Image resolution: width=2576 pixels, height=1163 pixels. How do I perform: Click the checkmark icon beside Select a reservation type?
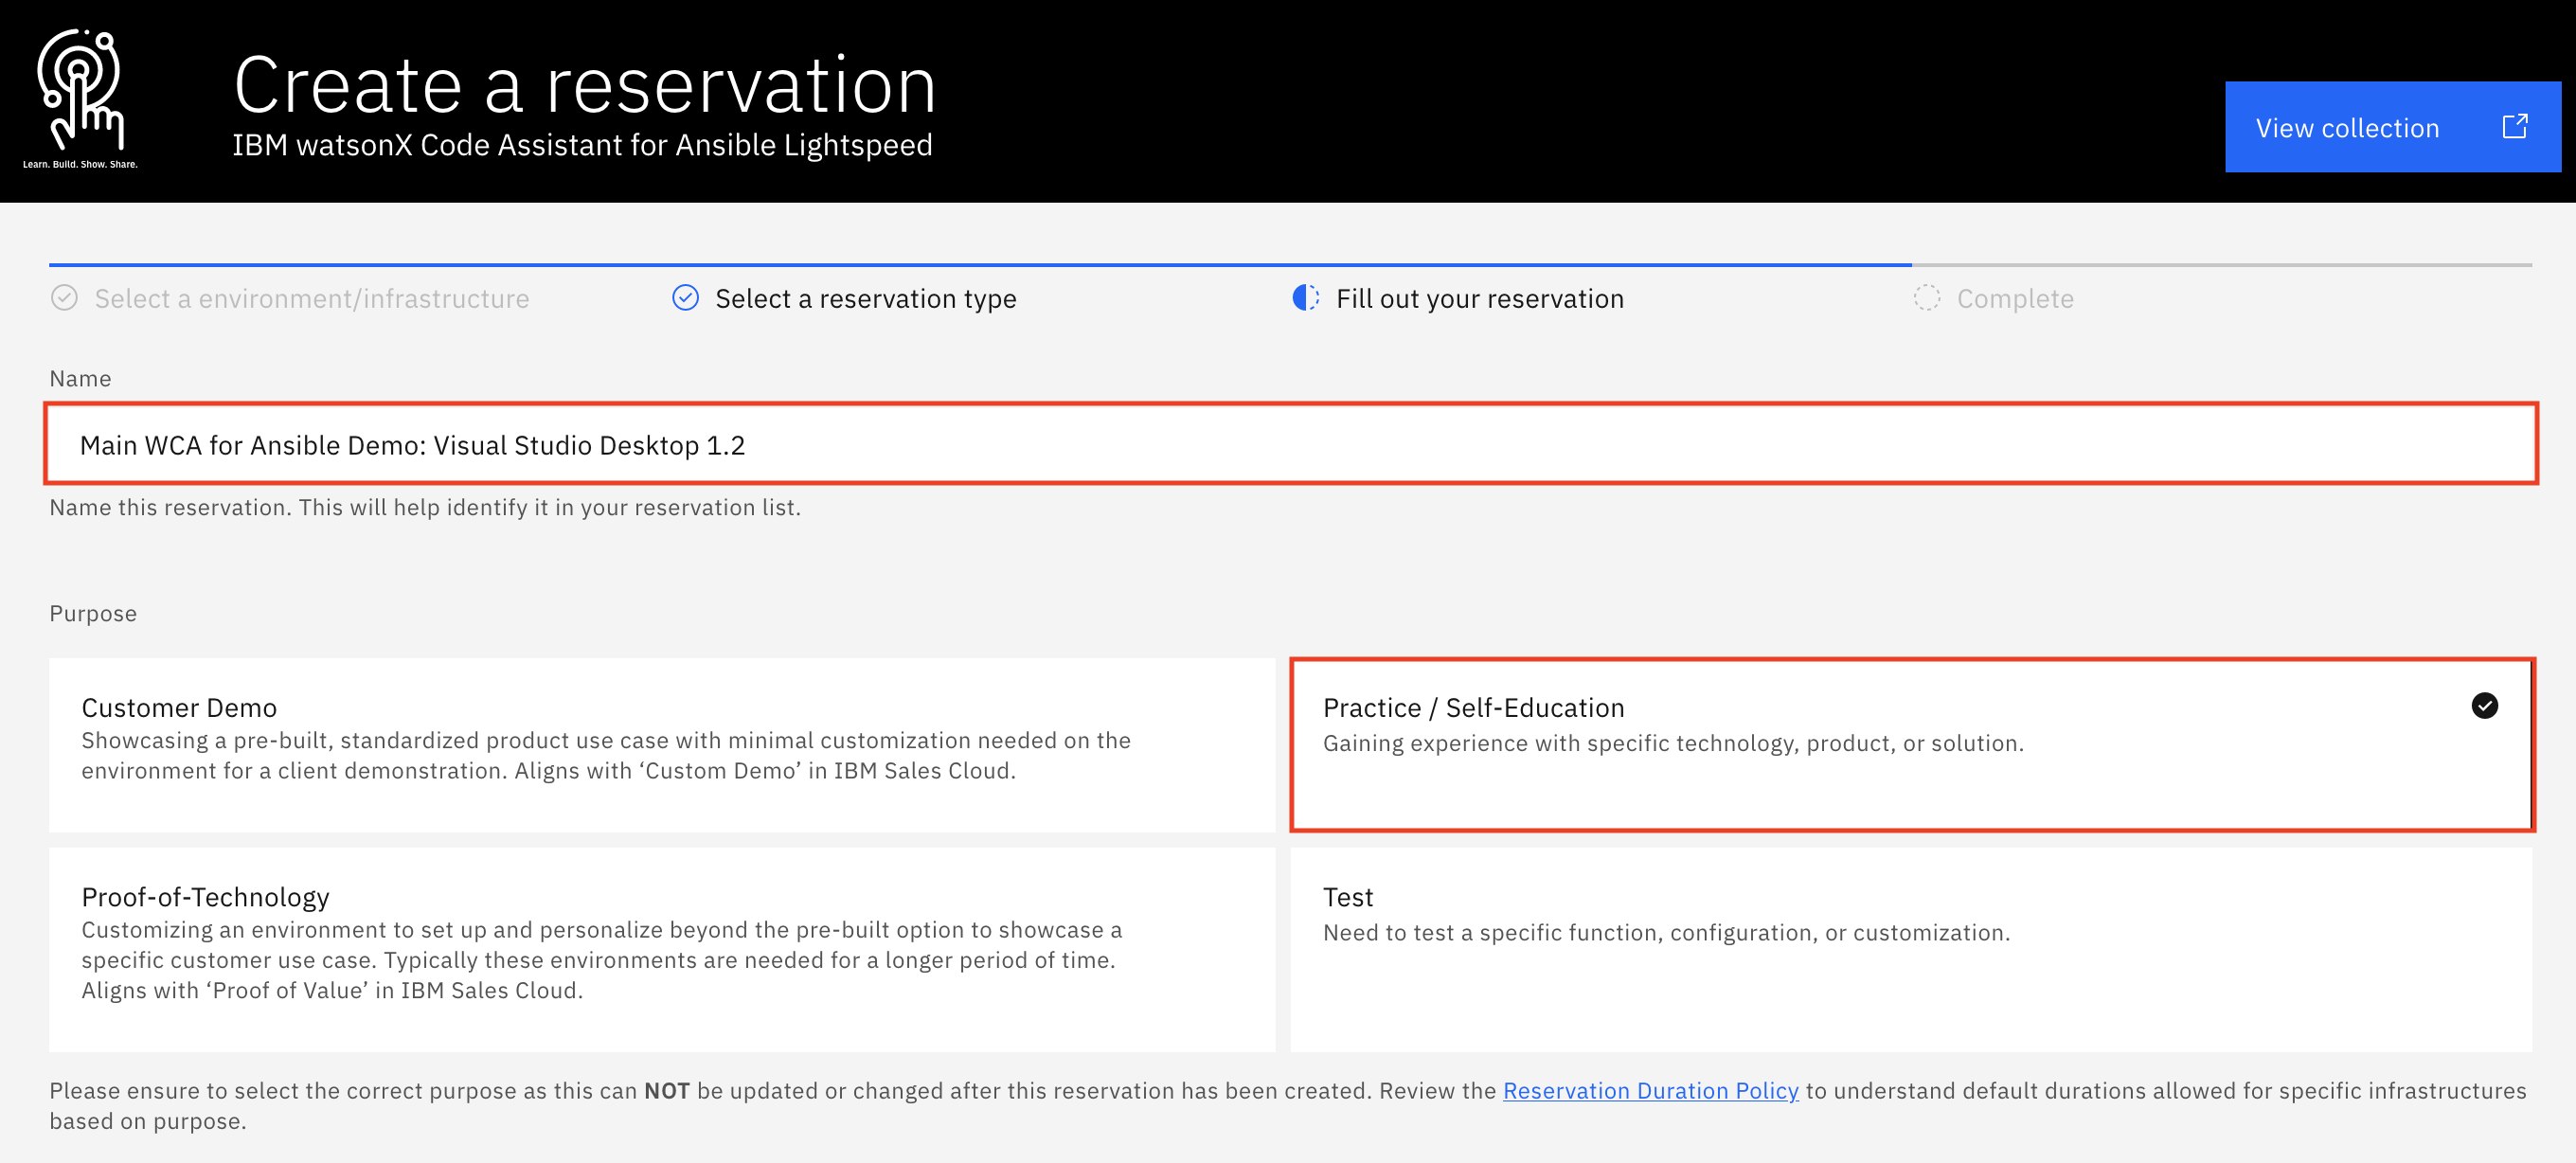click(x=685, y=298)
